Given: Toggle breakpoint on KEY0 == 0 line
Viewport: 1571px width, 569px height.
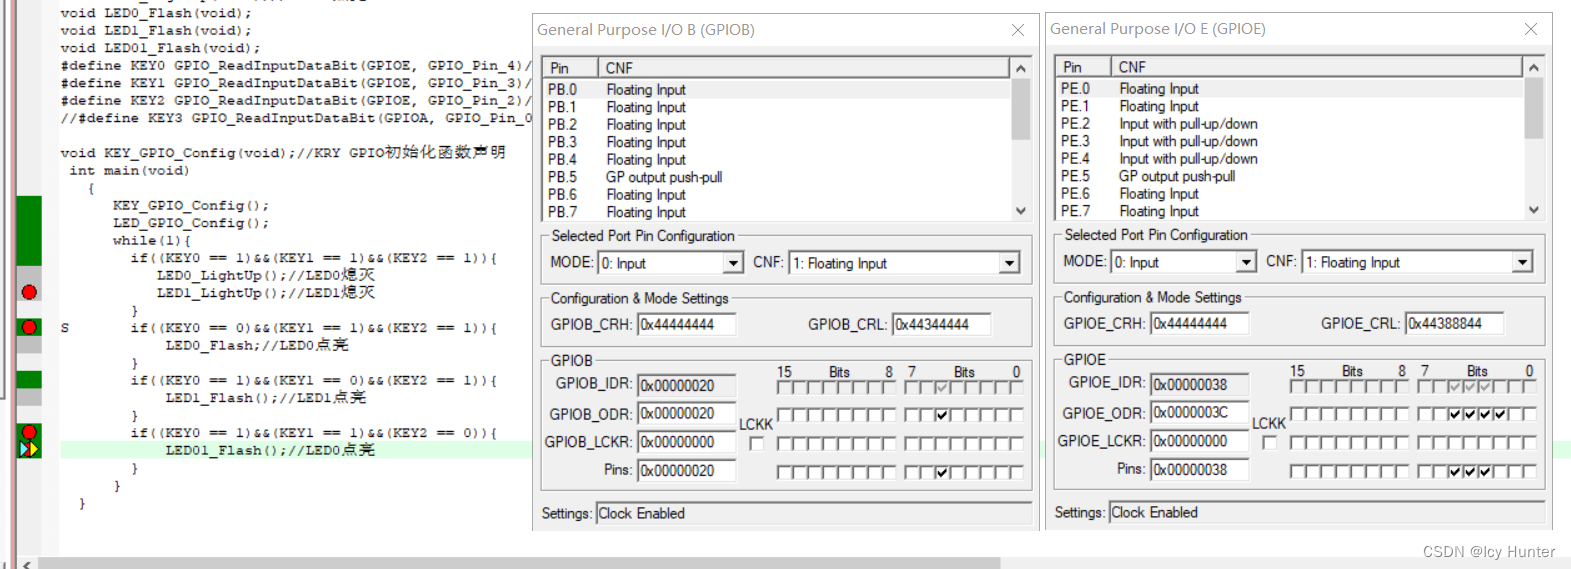Looking at the screenshot, I should pos(29,327).
